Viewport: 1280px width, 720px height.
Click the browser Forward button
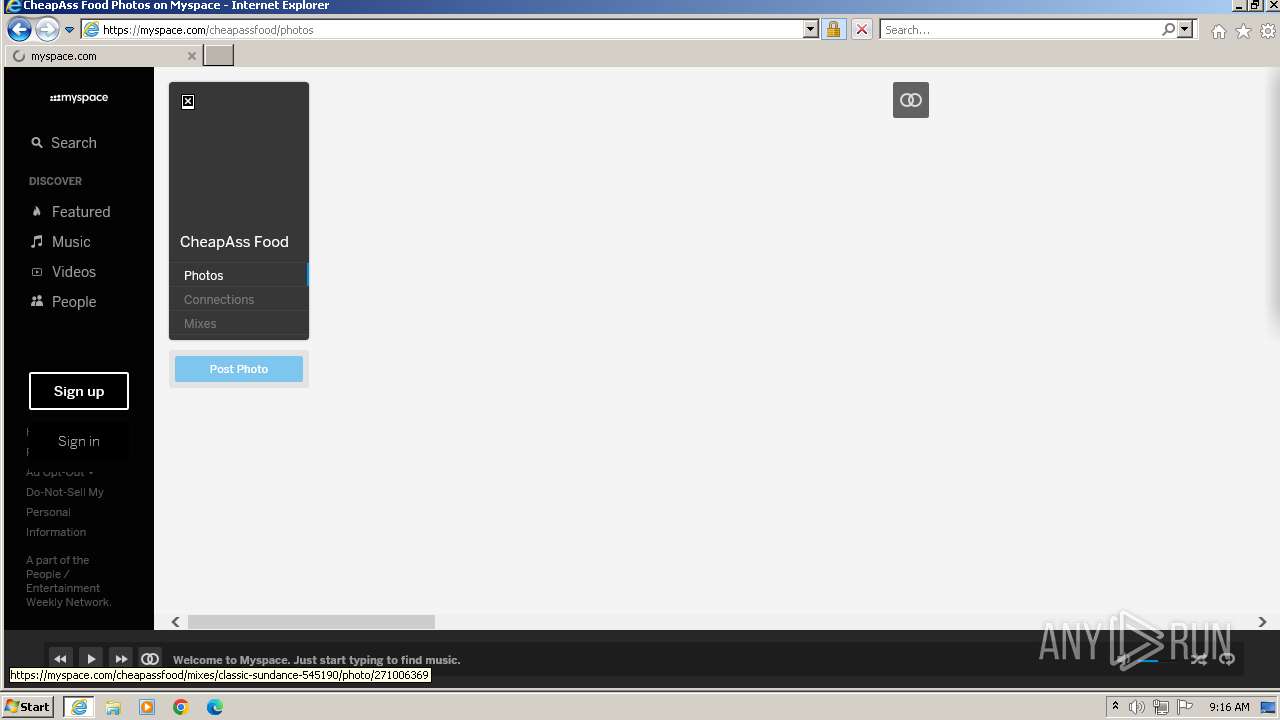[47, 29]
